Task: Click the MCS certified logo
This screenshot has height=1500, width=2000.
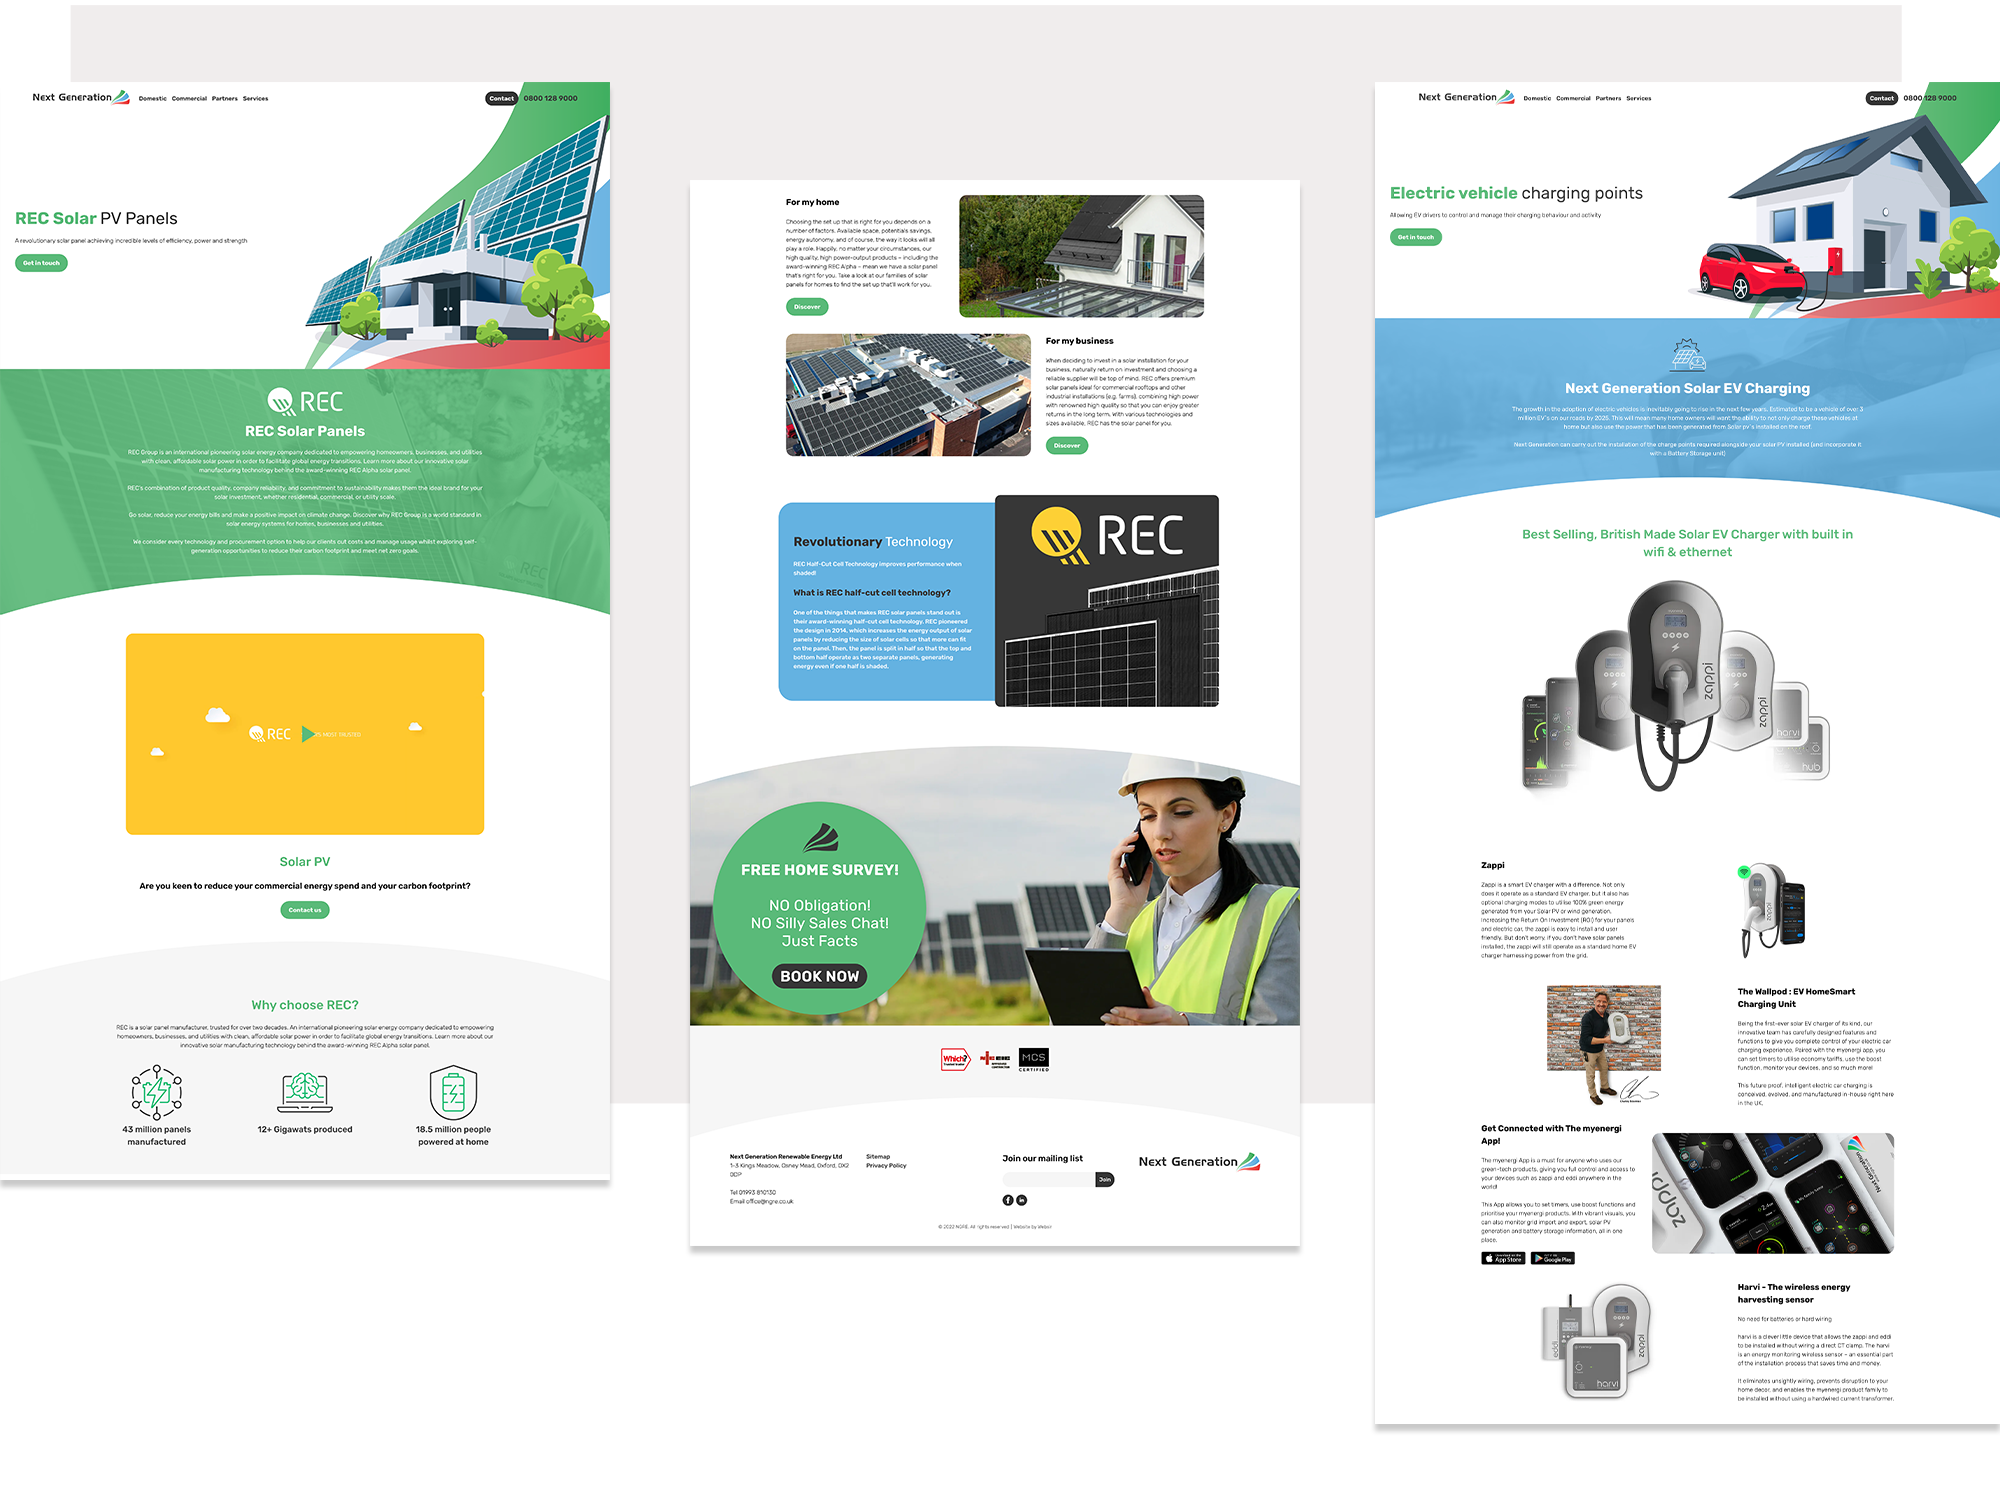Action: 1034,1060
